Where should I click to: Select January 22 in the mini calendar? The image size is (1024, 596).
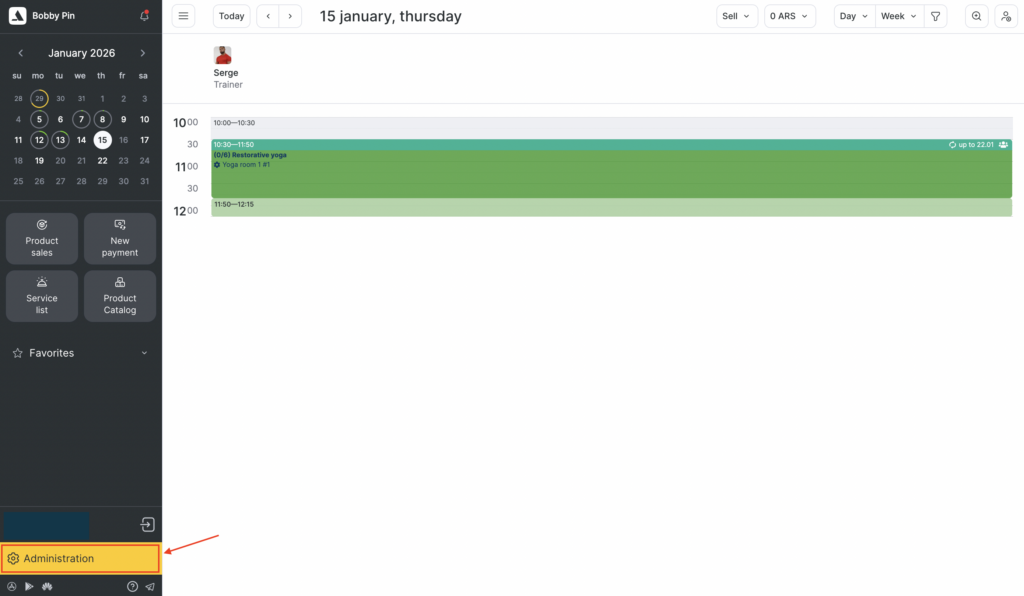coord(102,160)
